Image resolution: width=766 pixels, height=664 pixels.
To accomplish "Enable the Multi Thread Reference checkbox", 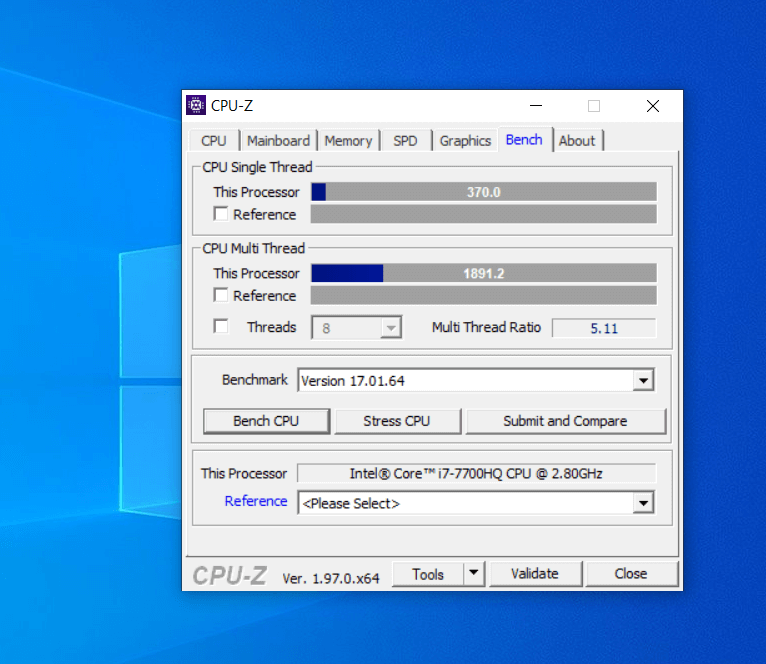I will pos(221,295).
